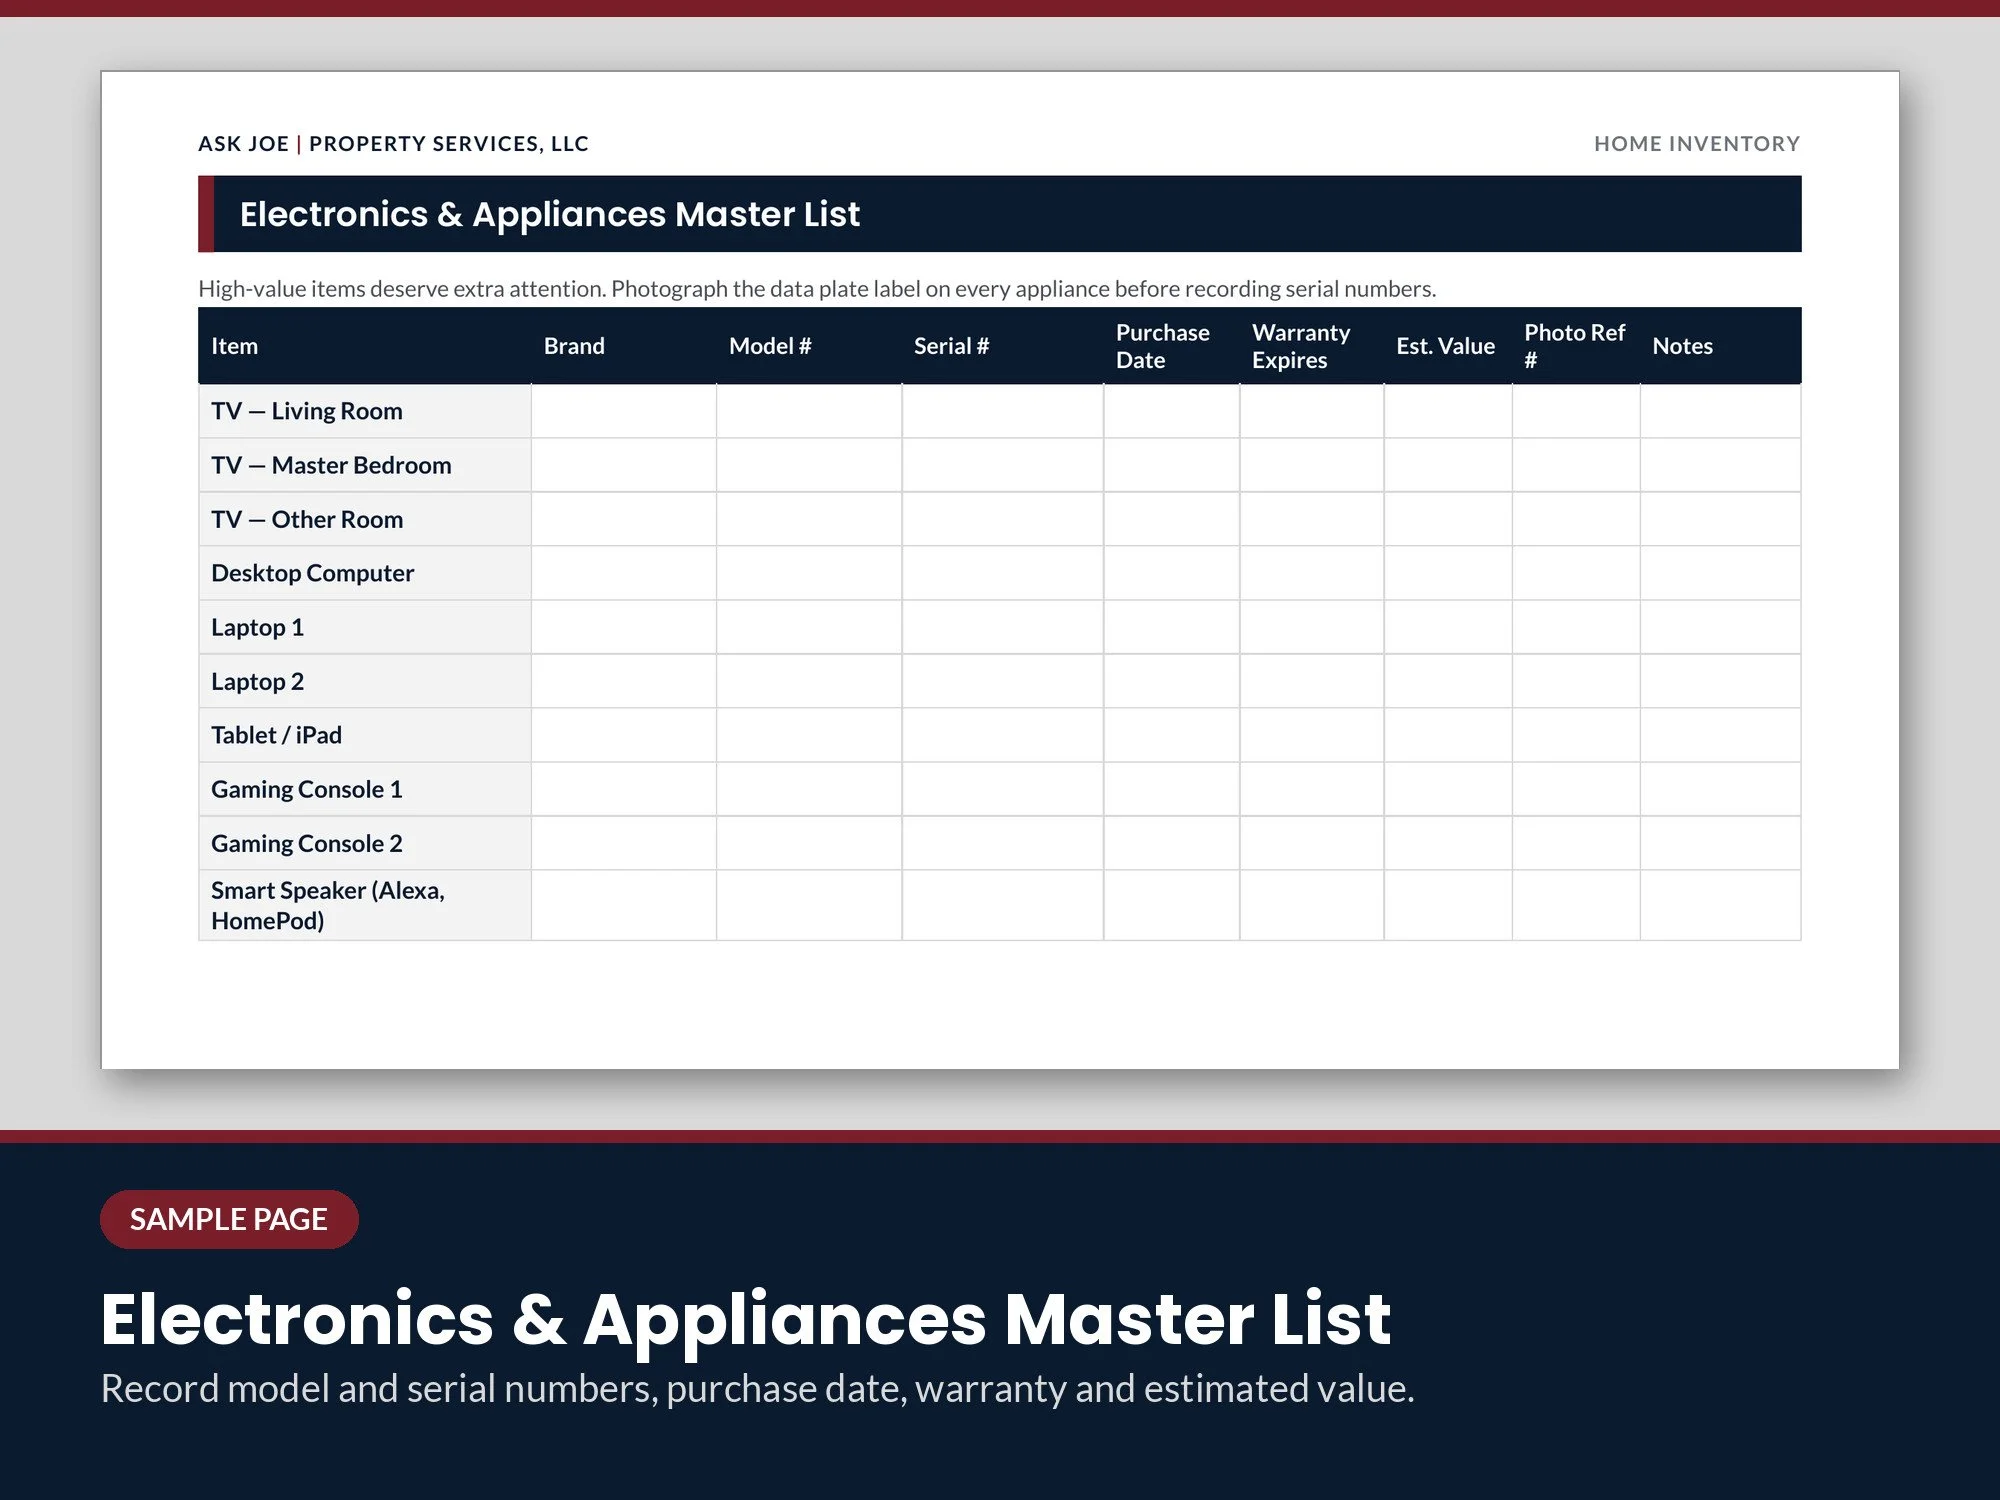Click the 'Notes' column header
The width and height of the screenshot is (2000, 1500).
pos(1721,346)
